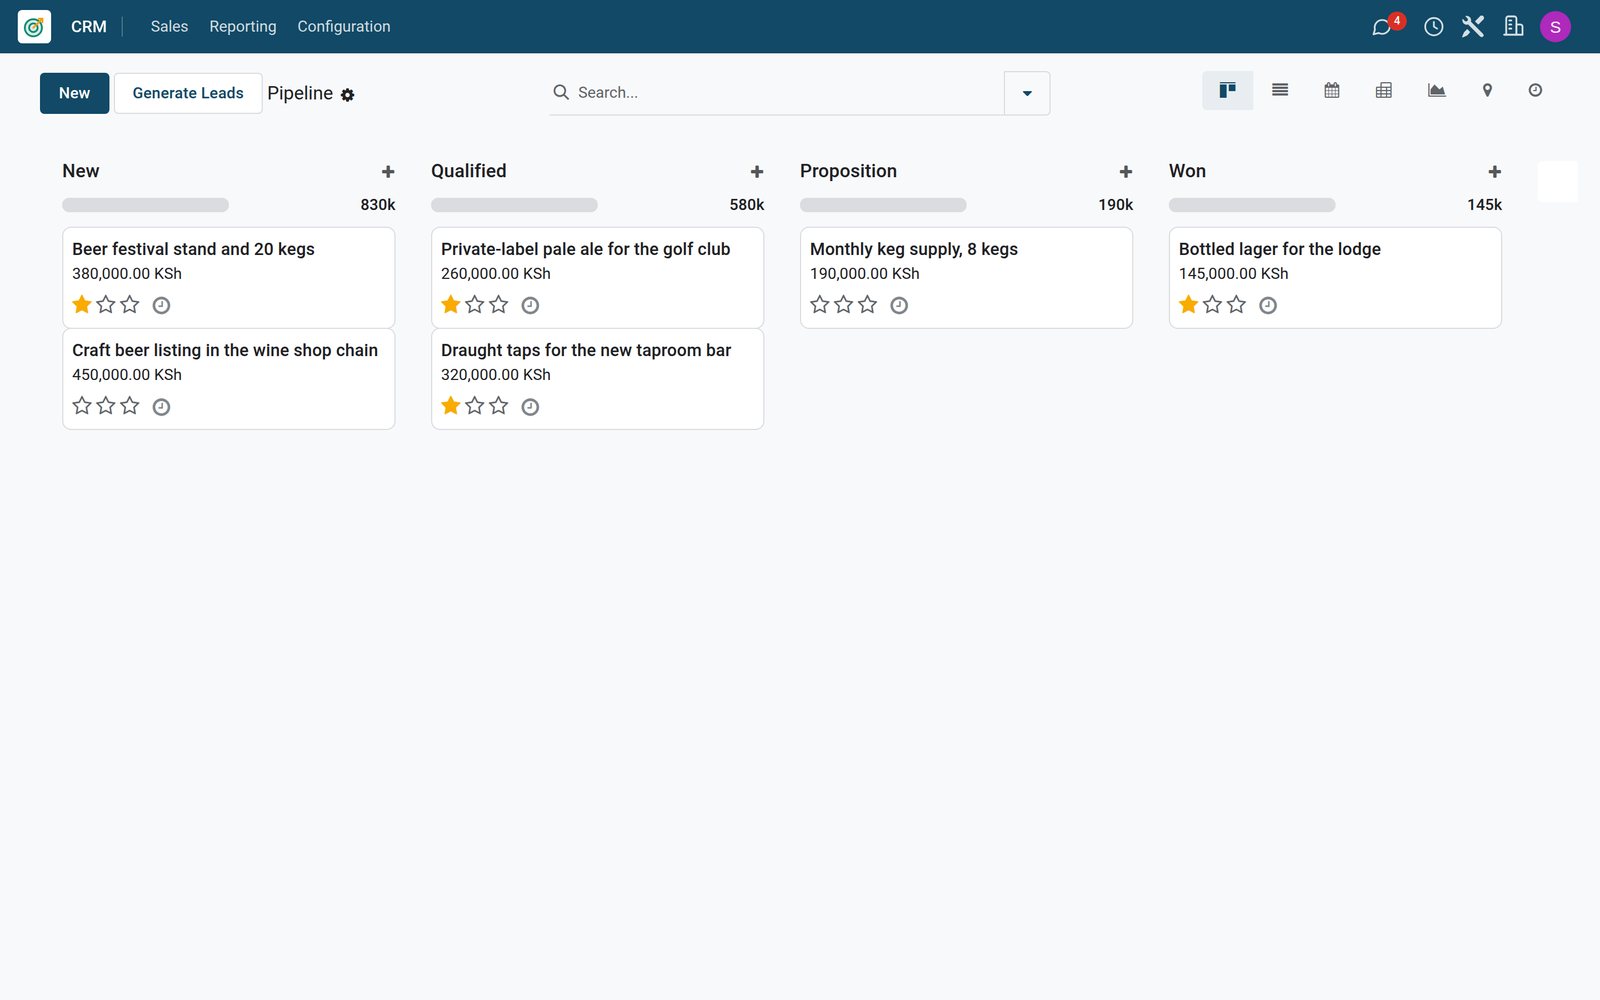Screen dimensions: 1600x1000
Task: Expand the search filter options dropdown
Action: (1027, 93)
